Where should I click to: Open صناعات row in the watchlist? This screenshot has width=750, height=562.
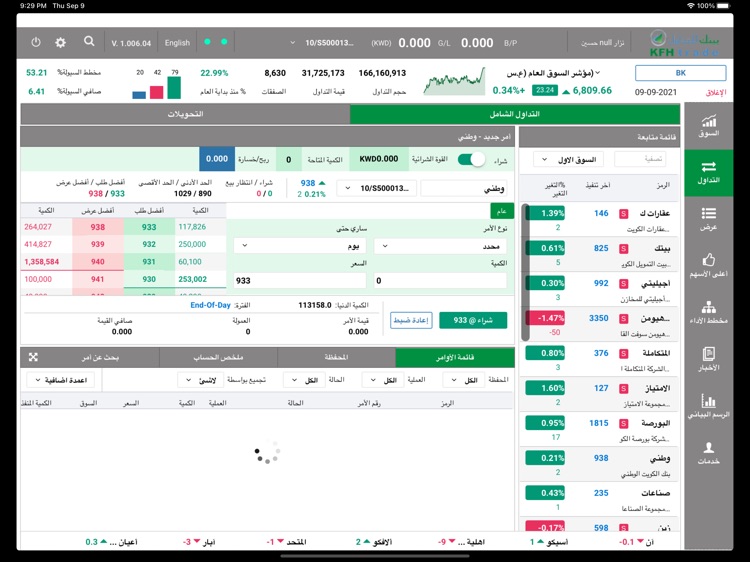(x=598, y=500)
